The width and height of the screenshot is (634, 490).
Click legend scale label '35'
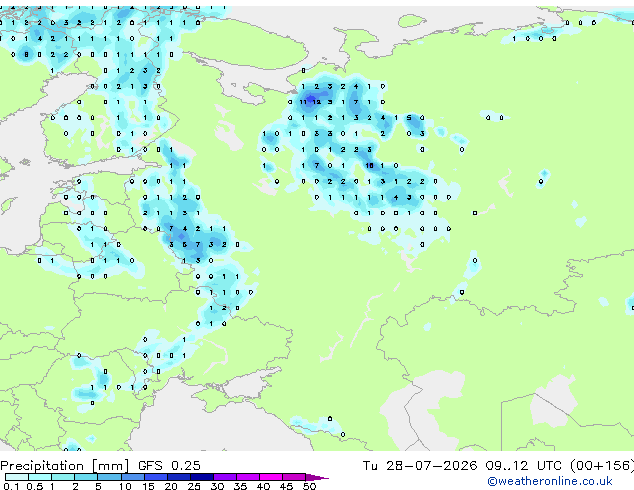coord(240,486)
